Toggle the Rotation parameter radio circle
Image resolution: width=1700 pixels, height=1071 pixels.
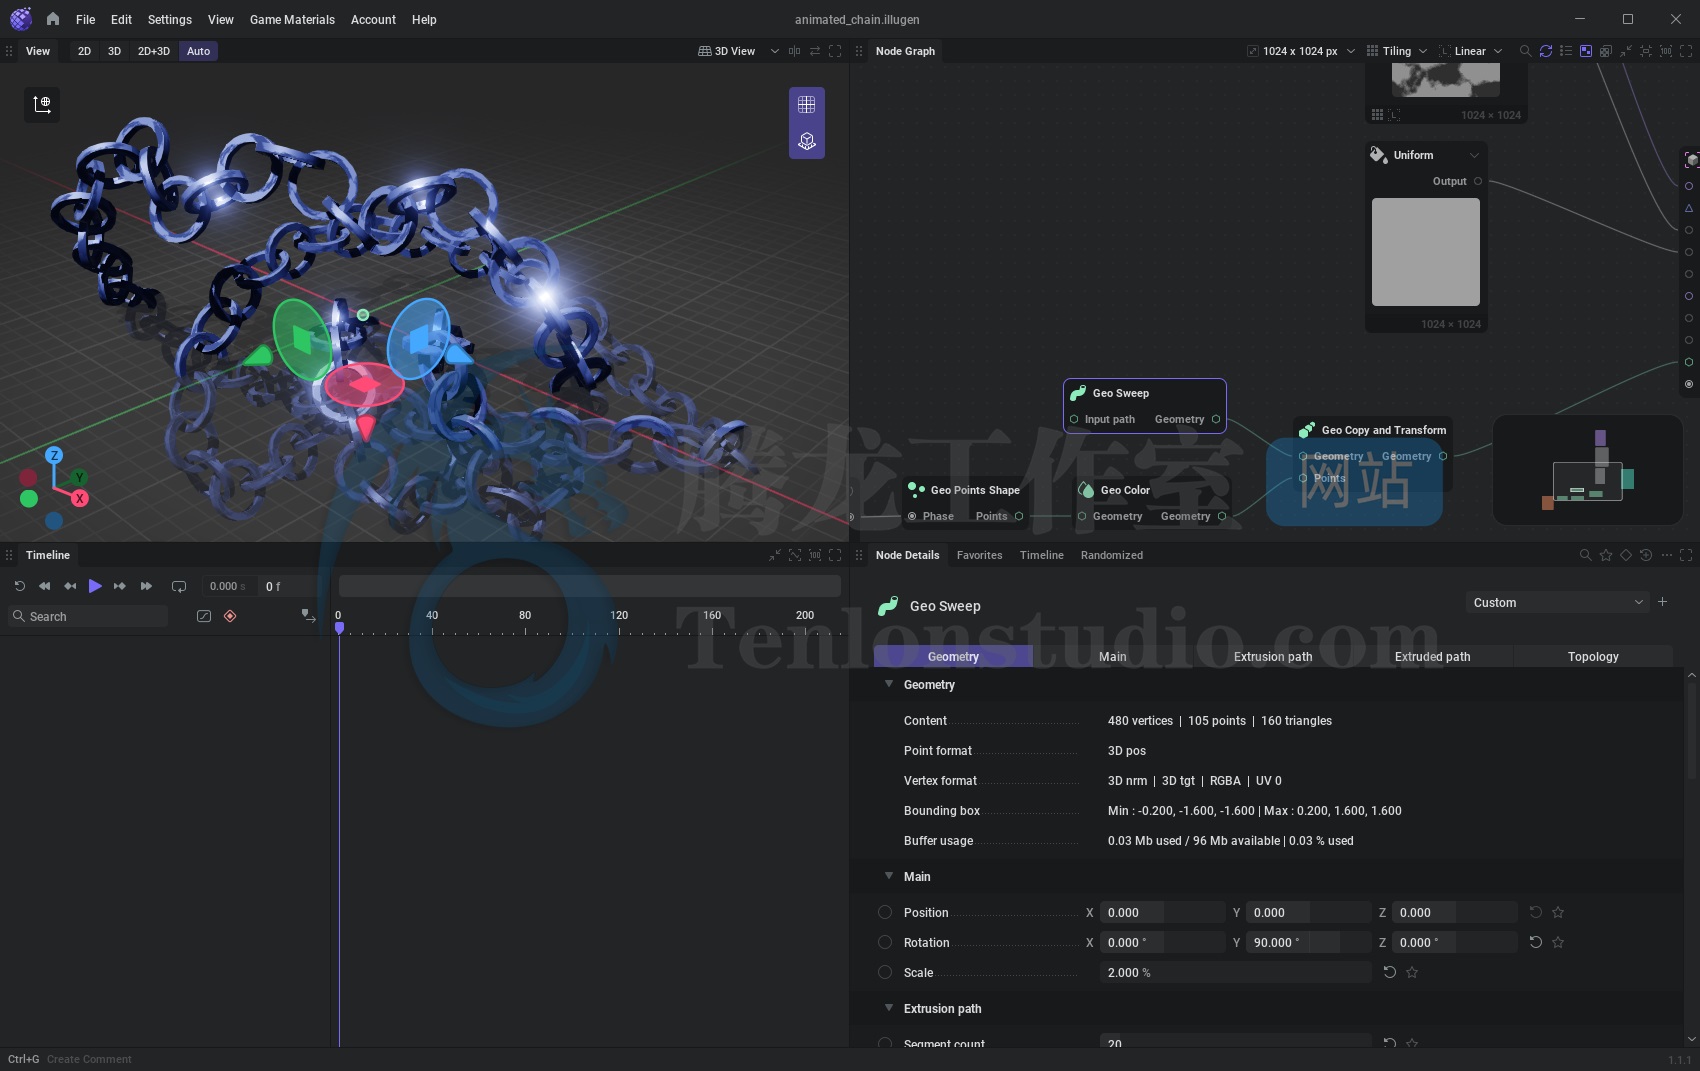(x=885, y=942)
